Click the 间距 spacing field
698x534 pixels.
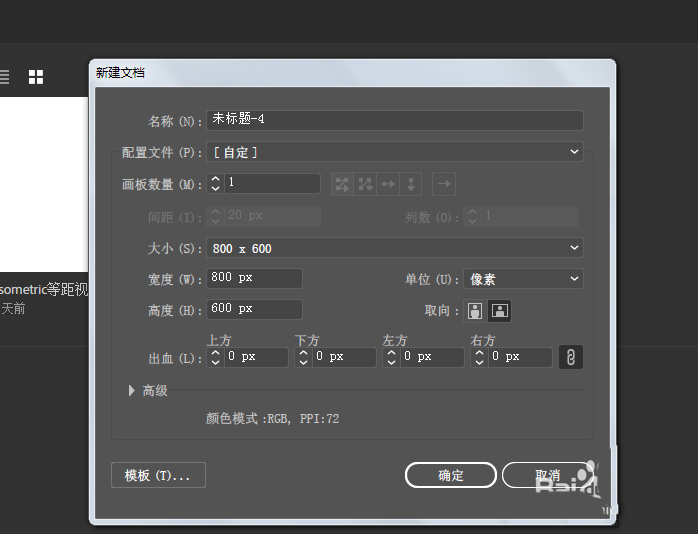coord(272,216)
